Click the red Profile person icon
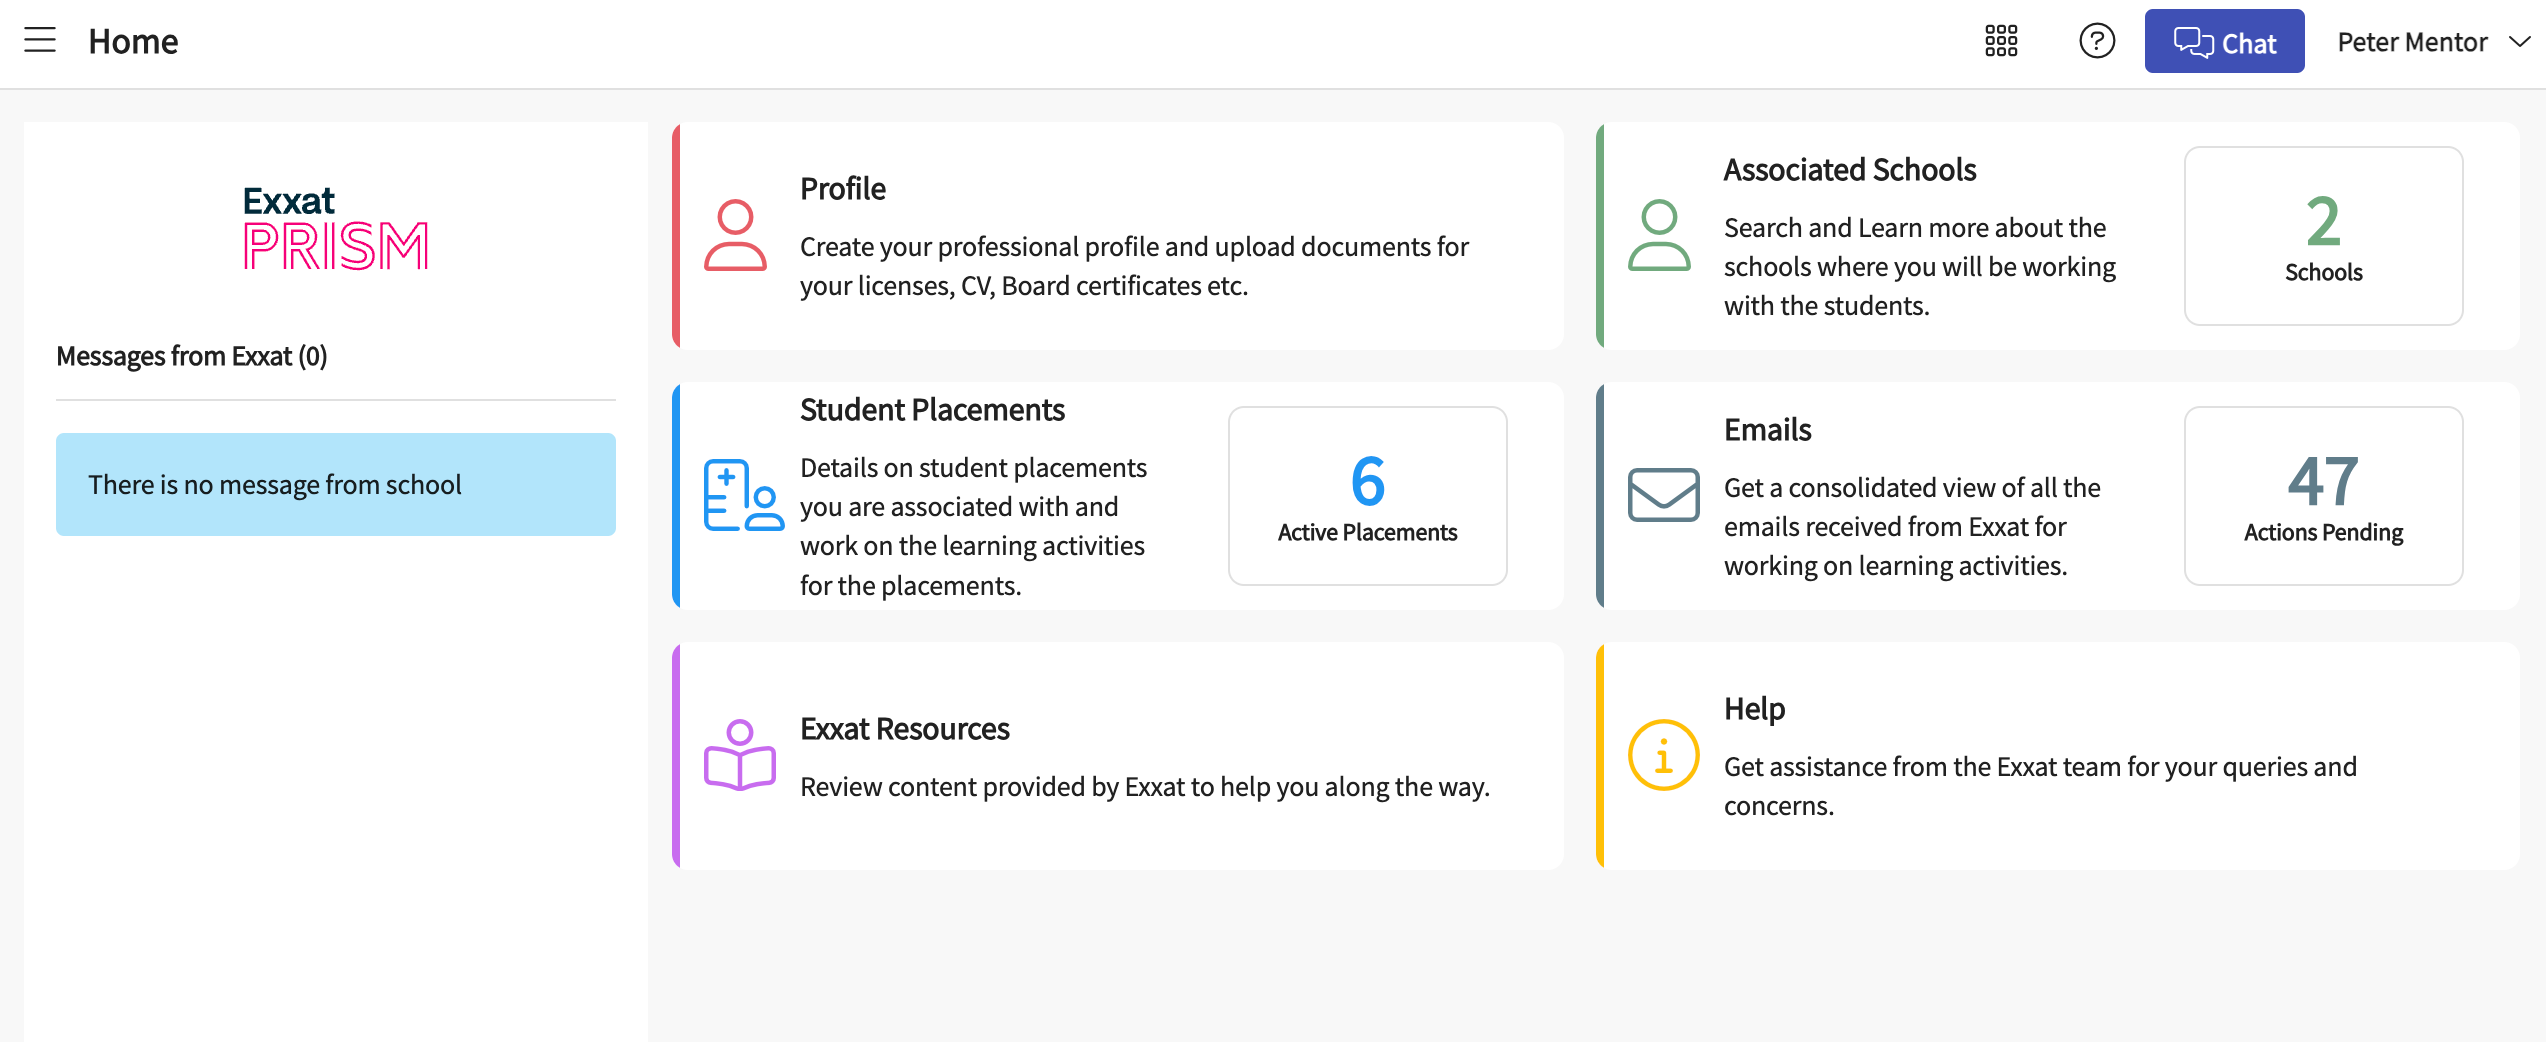Screen dimensions: 2546x1042 pyautogui.click(x=735, y=236)
